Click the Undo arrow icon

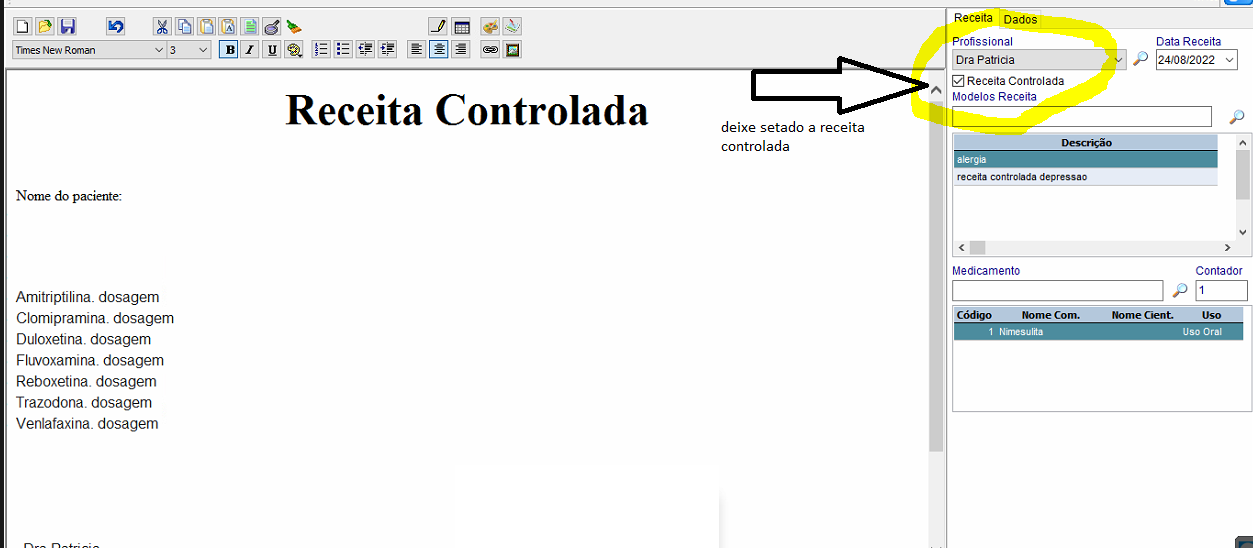tap(116, 27)
